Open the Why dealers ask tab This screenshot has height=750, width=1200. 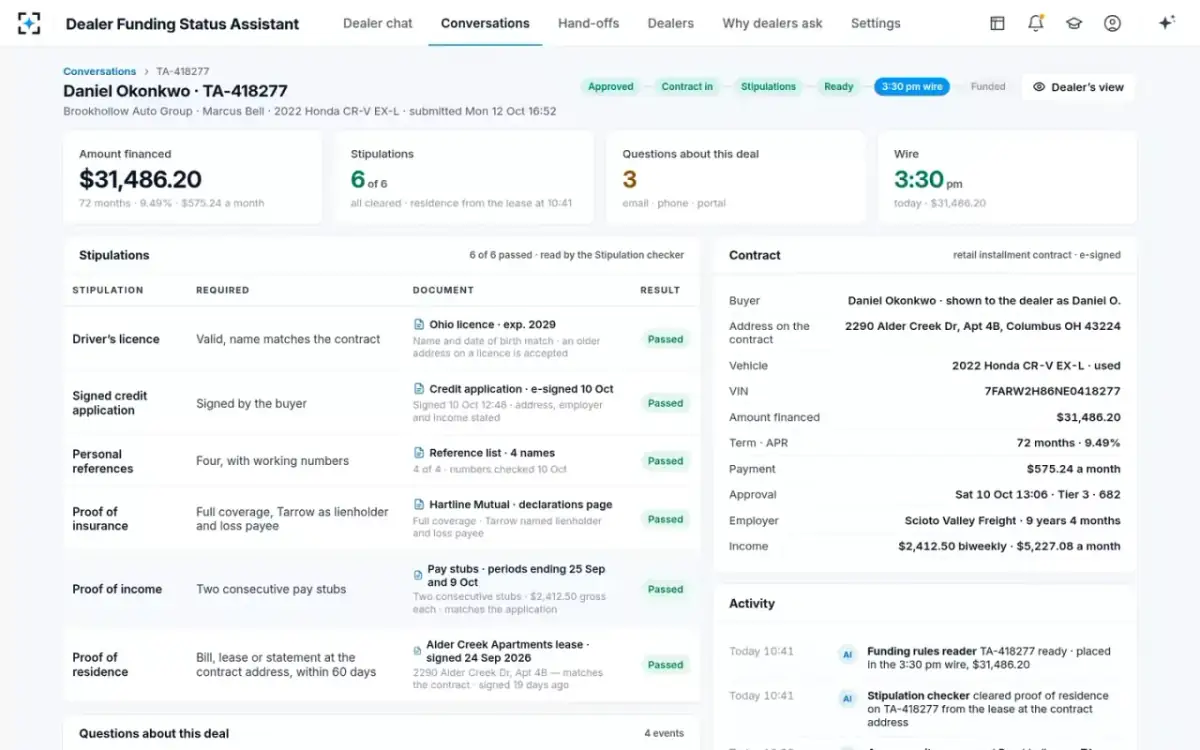772,23
